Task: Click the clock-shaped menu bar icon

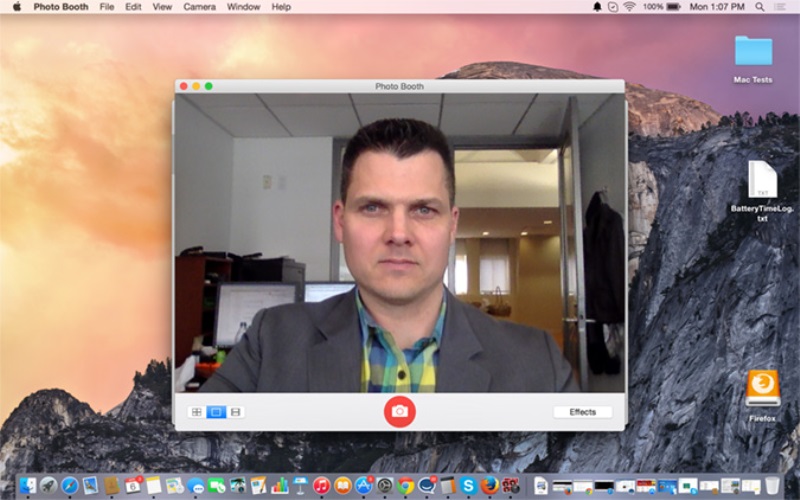Action: pyautogui.click(x=613, y=7)
